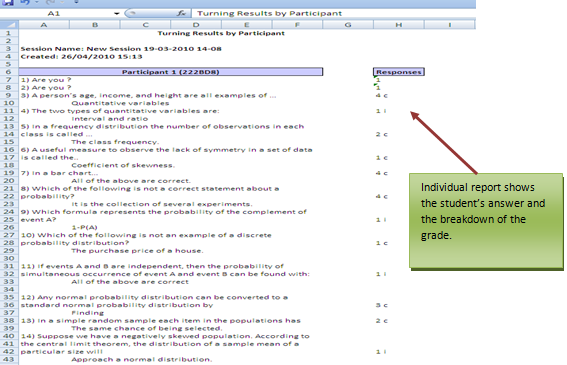Click cell with Session Name text
This screenshot has width=567, height=365.
pos(121,48)
